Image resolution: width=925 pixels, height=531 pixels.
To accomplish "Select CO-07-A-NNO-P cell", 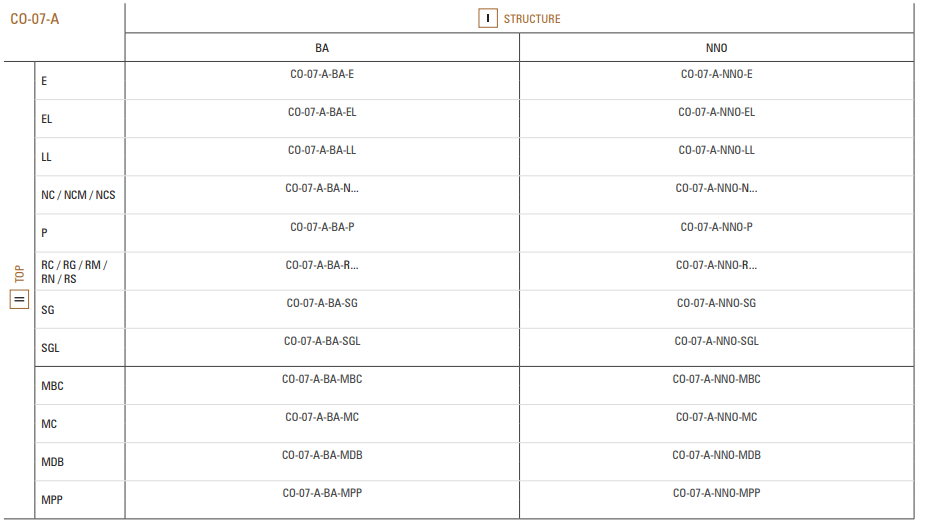I will pos(717,227).
